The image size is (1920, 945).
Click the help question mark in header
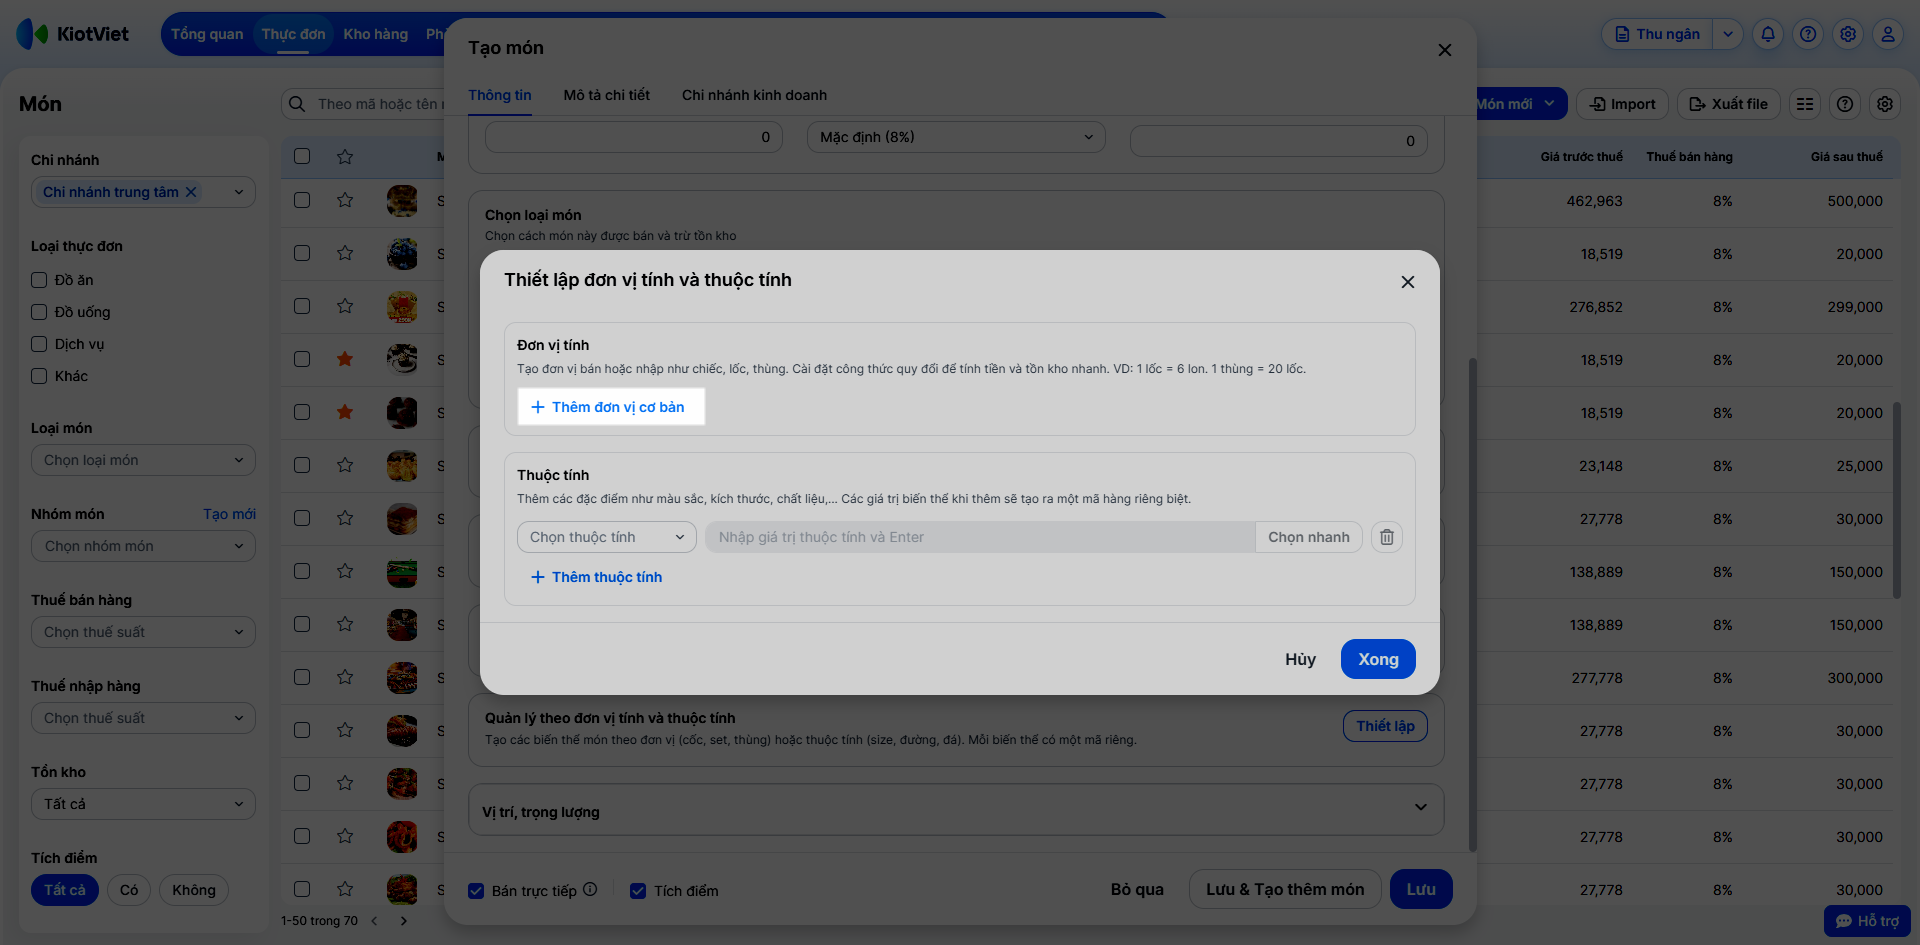coord(1808,34)
